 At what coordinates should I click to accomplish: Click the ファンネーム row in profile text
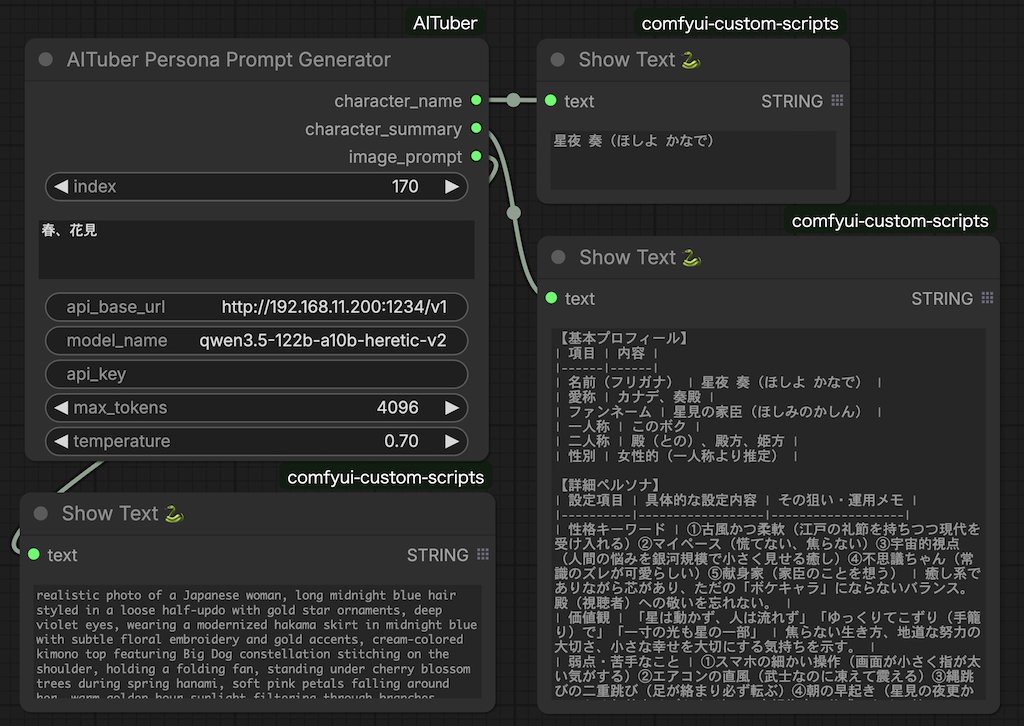pos(718,412)
